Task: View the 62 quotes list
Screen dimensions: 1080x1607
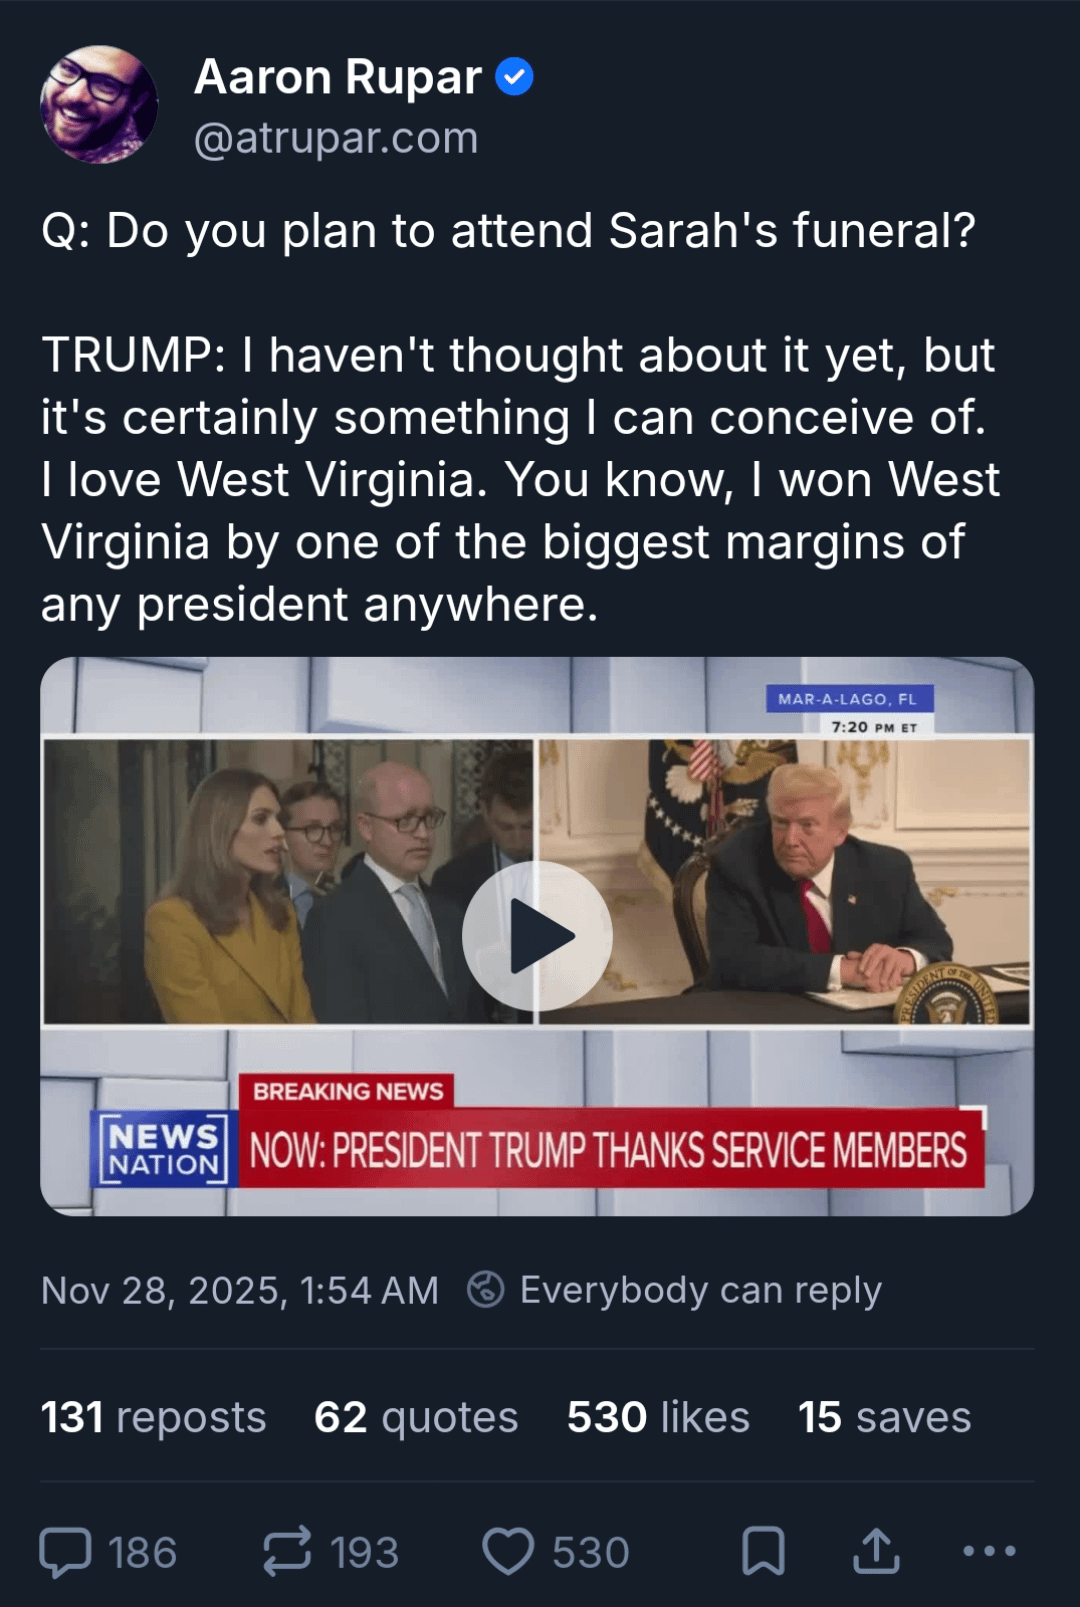Action: point(416,1417)
